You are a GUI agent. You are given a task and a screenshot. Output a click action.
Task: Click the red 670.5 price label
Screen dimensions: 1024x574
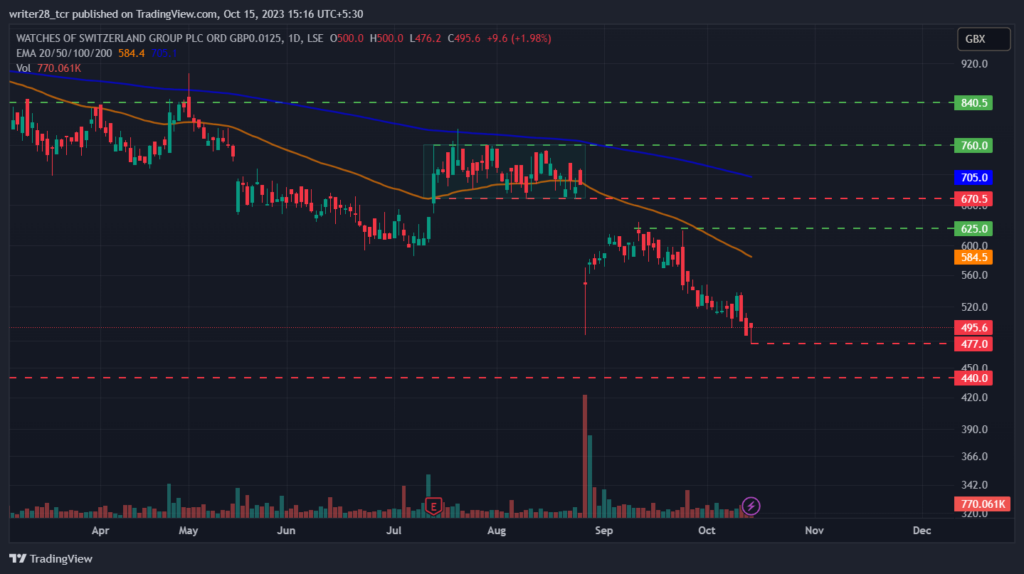coord(973,199)
